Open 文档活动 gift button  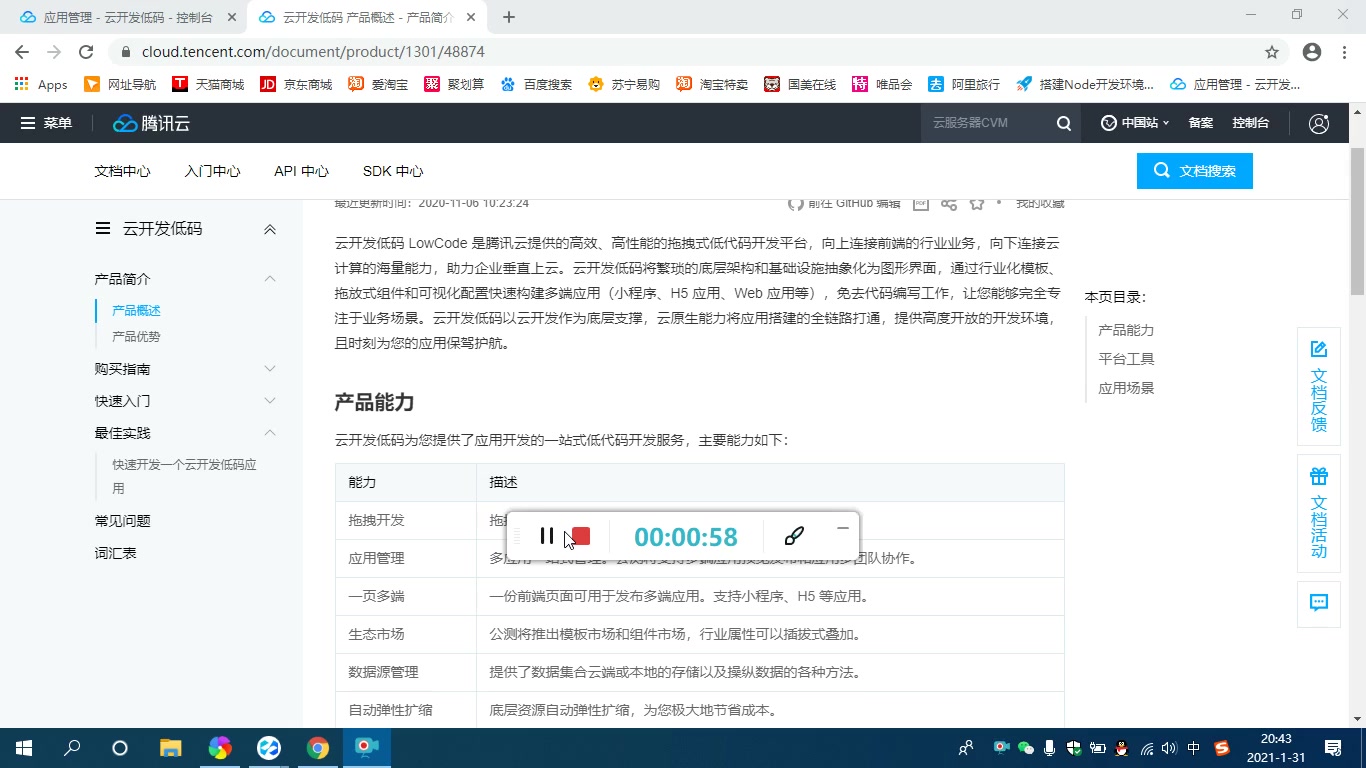point(1319,513)
